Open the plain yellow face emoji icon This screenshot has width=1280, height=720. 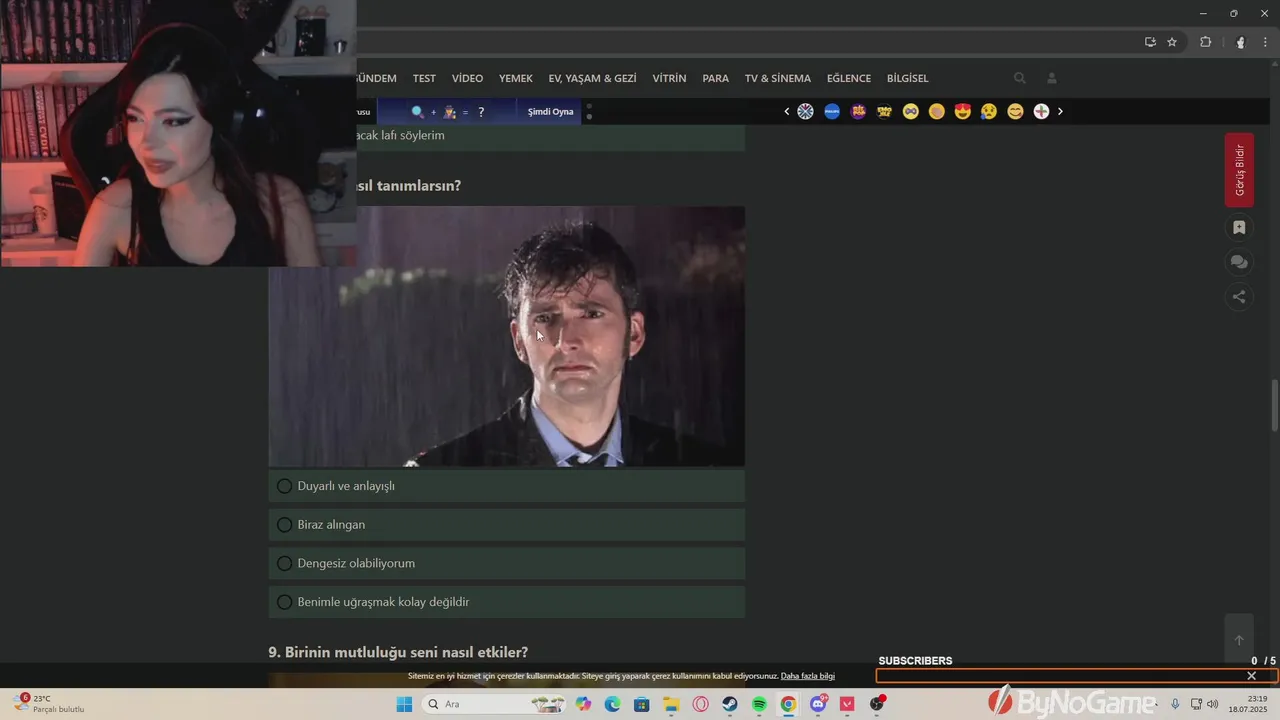[936, 111]
